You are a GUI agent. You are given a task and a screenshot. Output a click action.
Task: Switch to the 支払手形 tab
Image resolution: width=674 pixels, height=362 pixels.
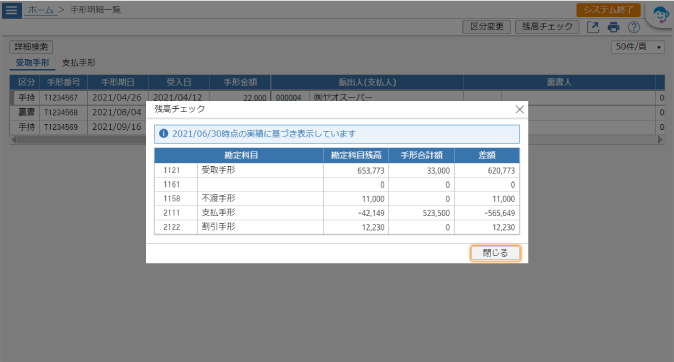[79, 63]
